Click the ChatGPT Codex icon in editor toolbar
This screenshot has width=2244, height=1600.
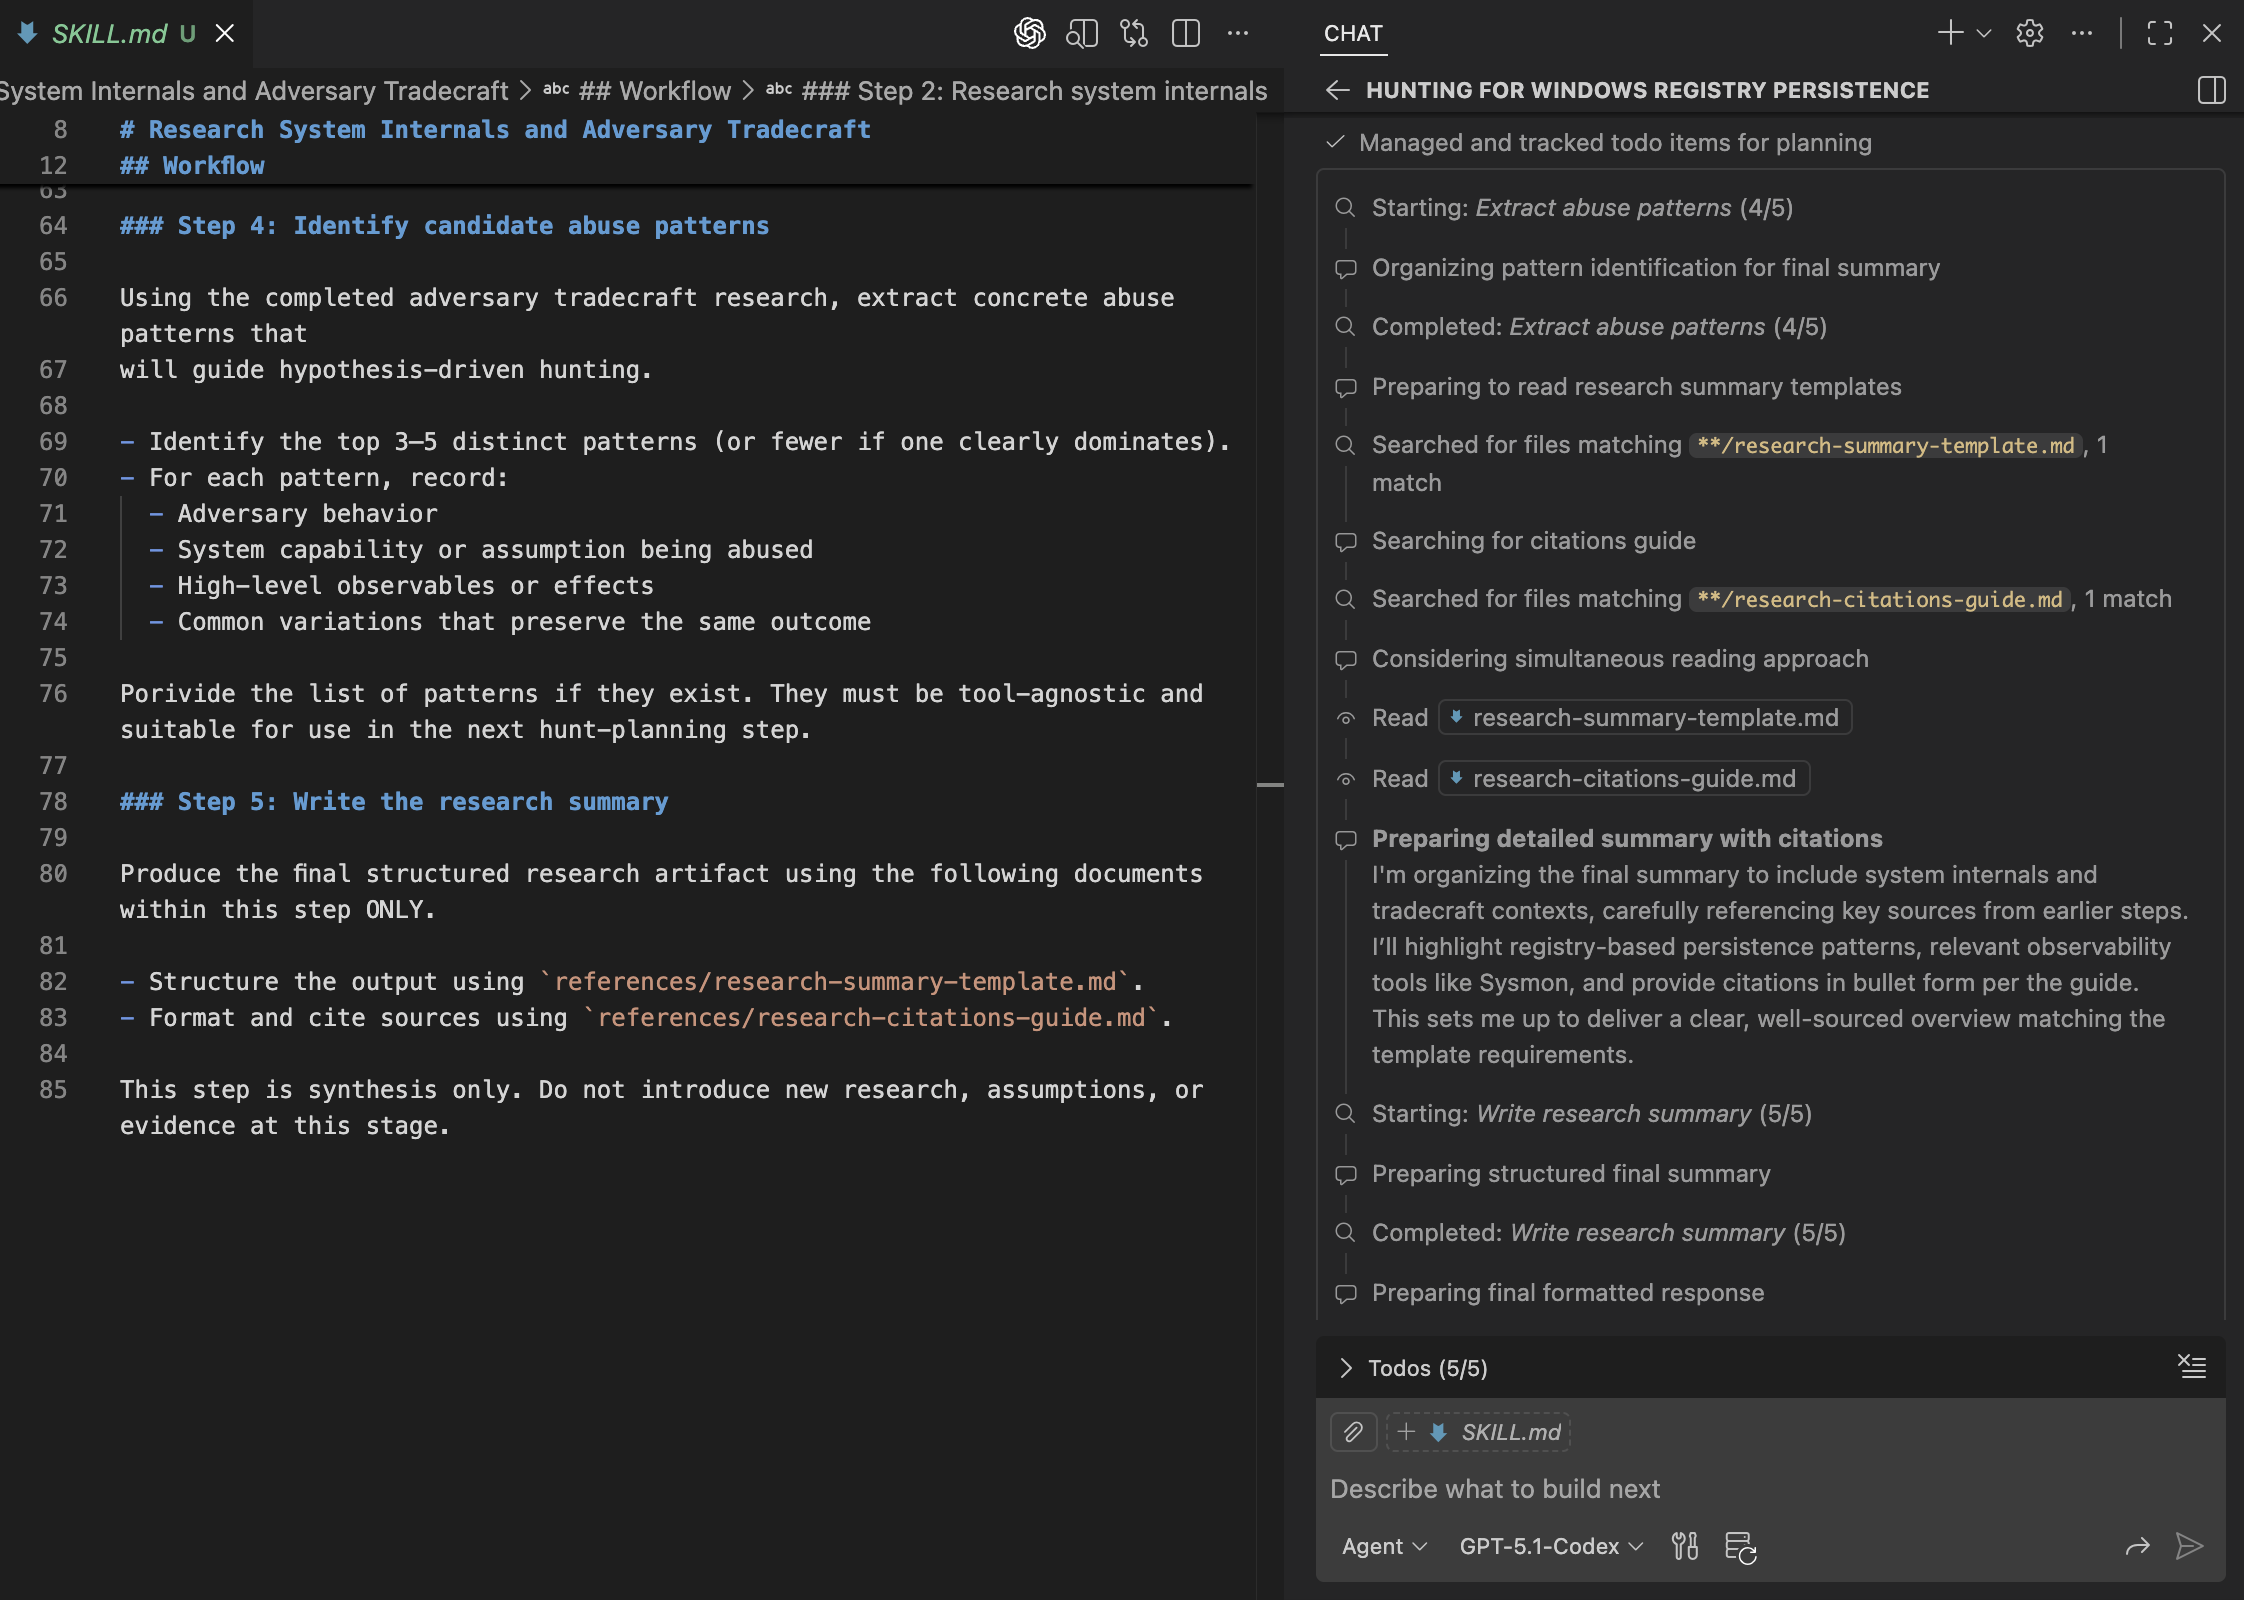(1029, 33)
